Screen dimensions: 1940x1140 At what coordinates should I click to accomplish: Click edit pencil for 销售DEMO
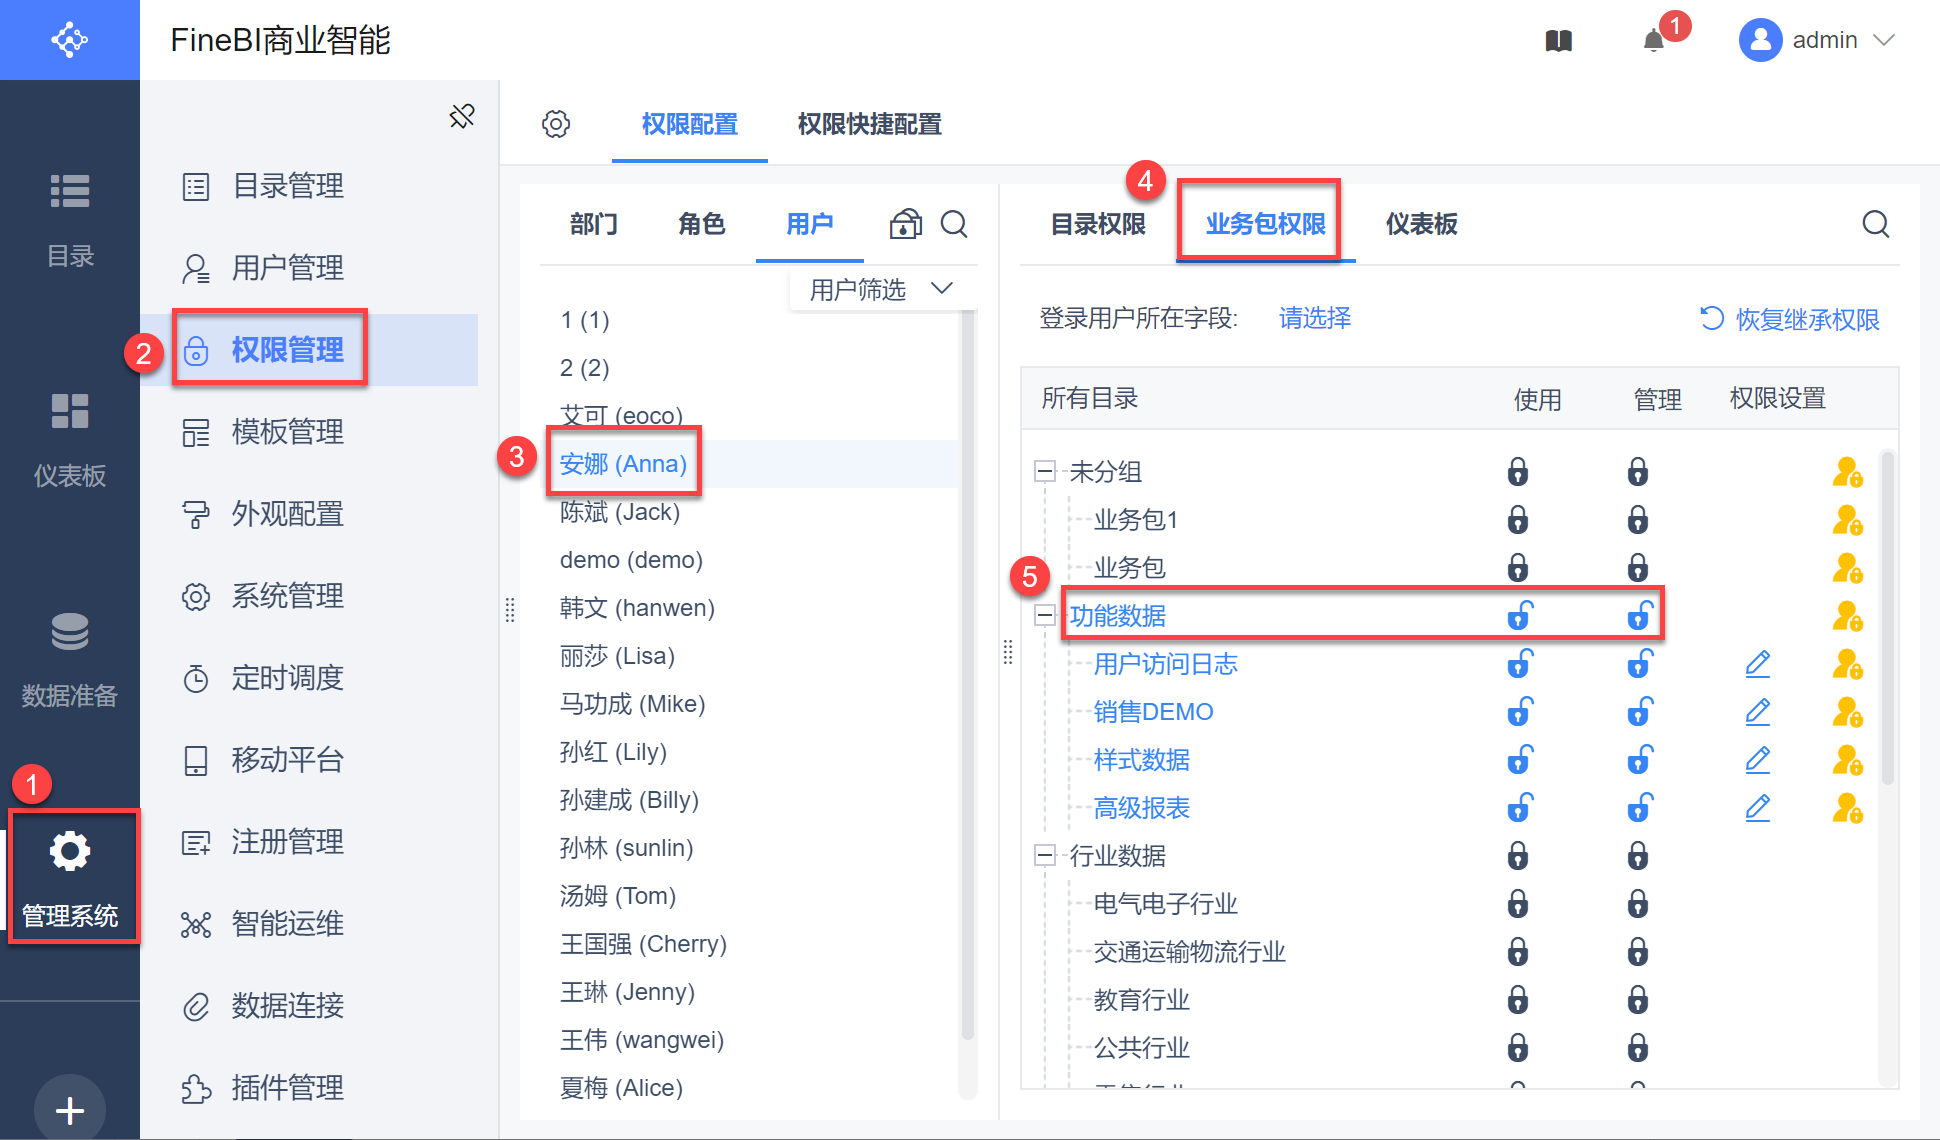click(1757, 712)
